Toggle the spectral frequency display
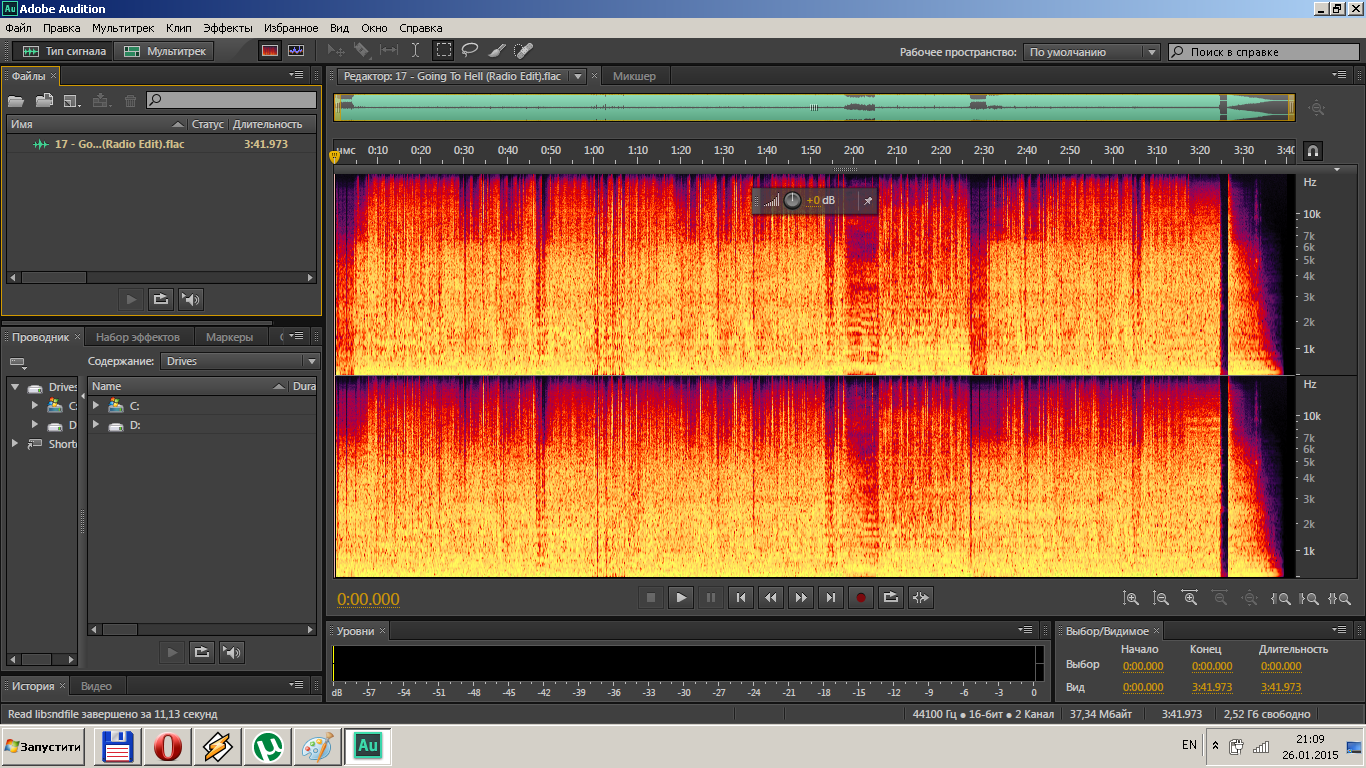The width and height of the screenshot is (1366, 768). point(270,50)
